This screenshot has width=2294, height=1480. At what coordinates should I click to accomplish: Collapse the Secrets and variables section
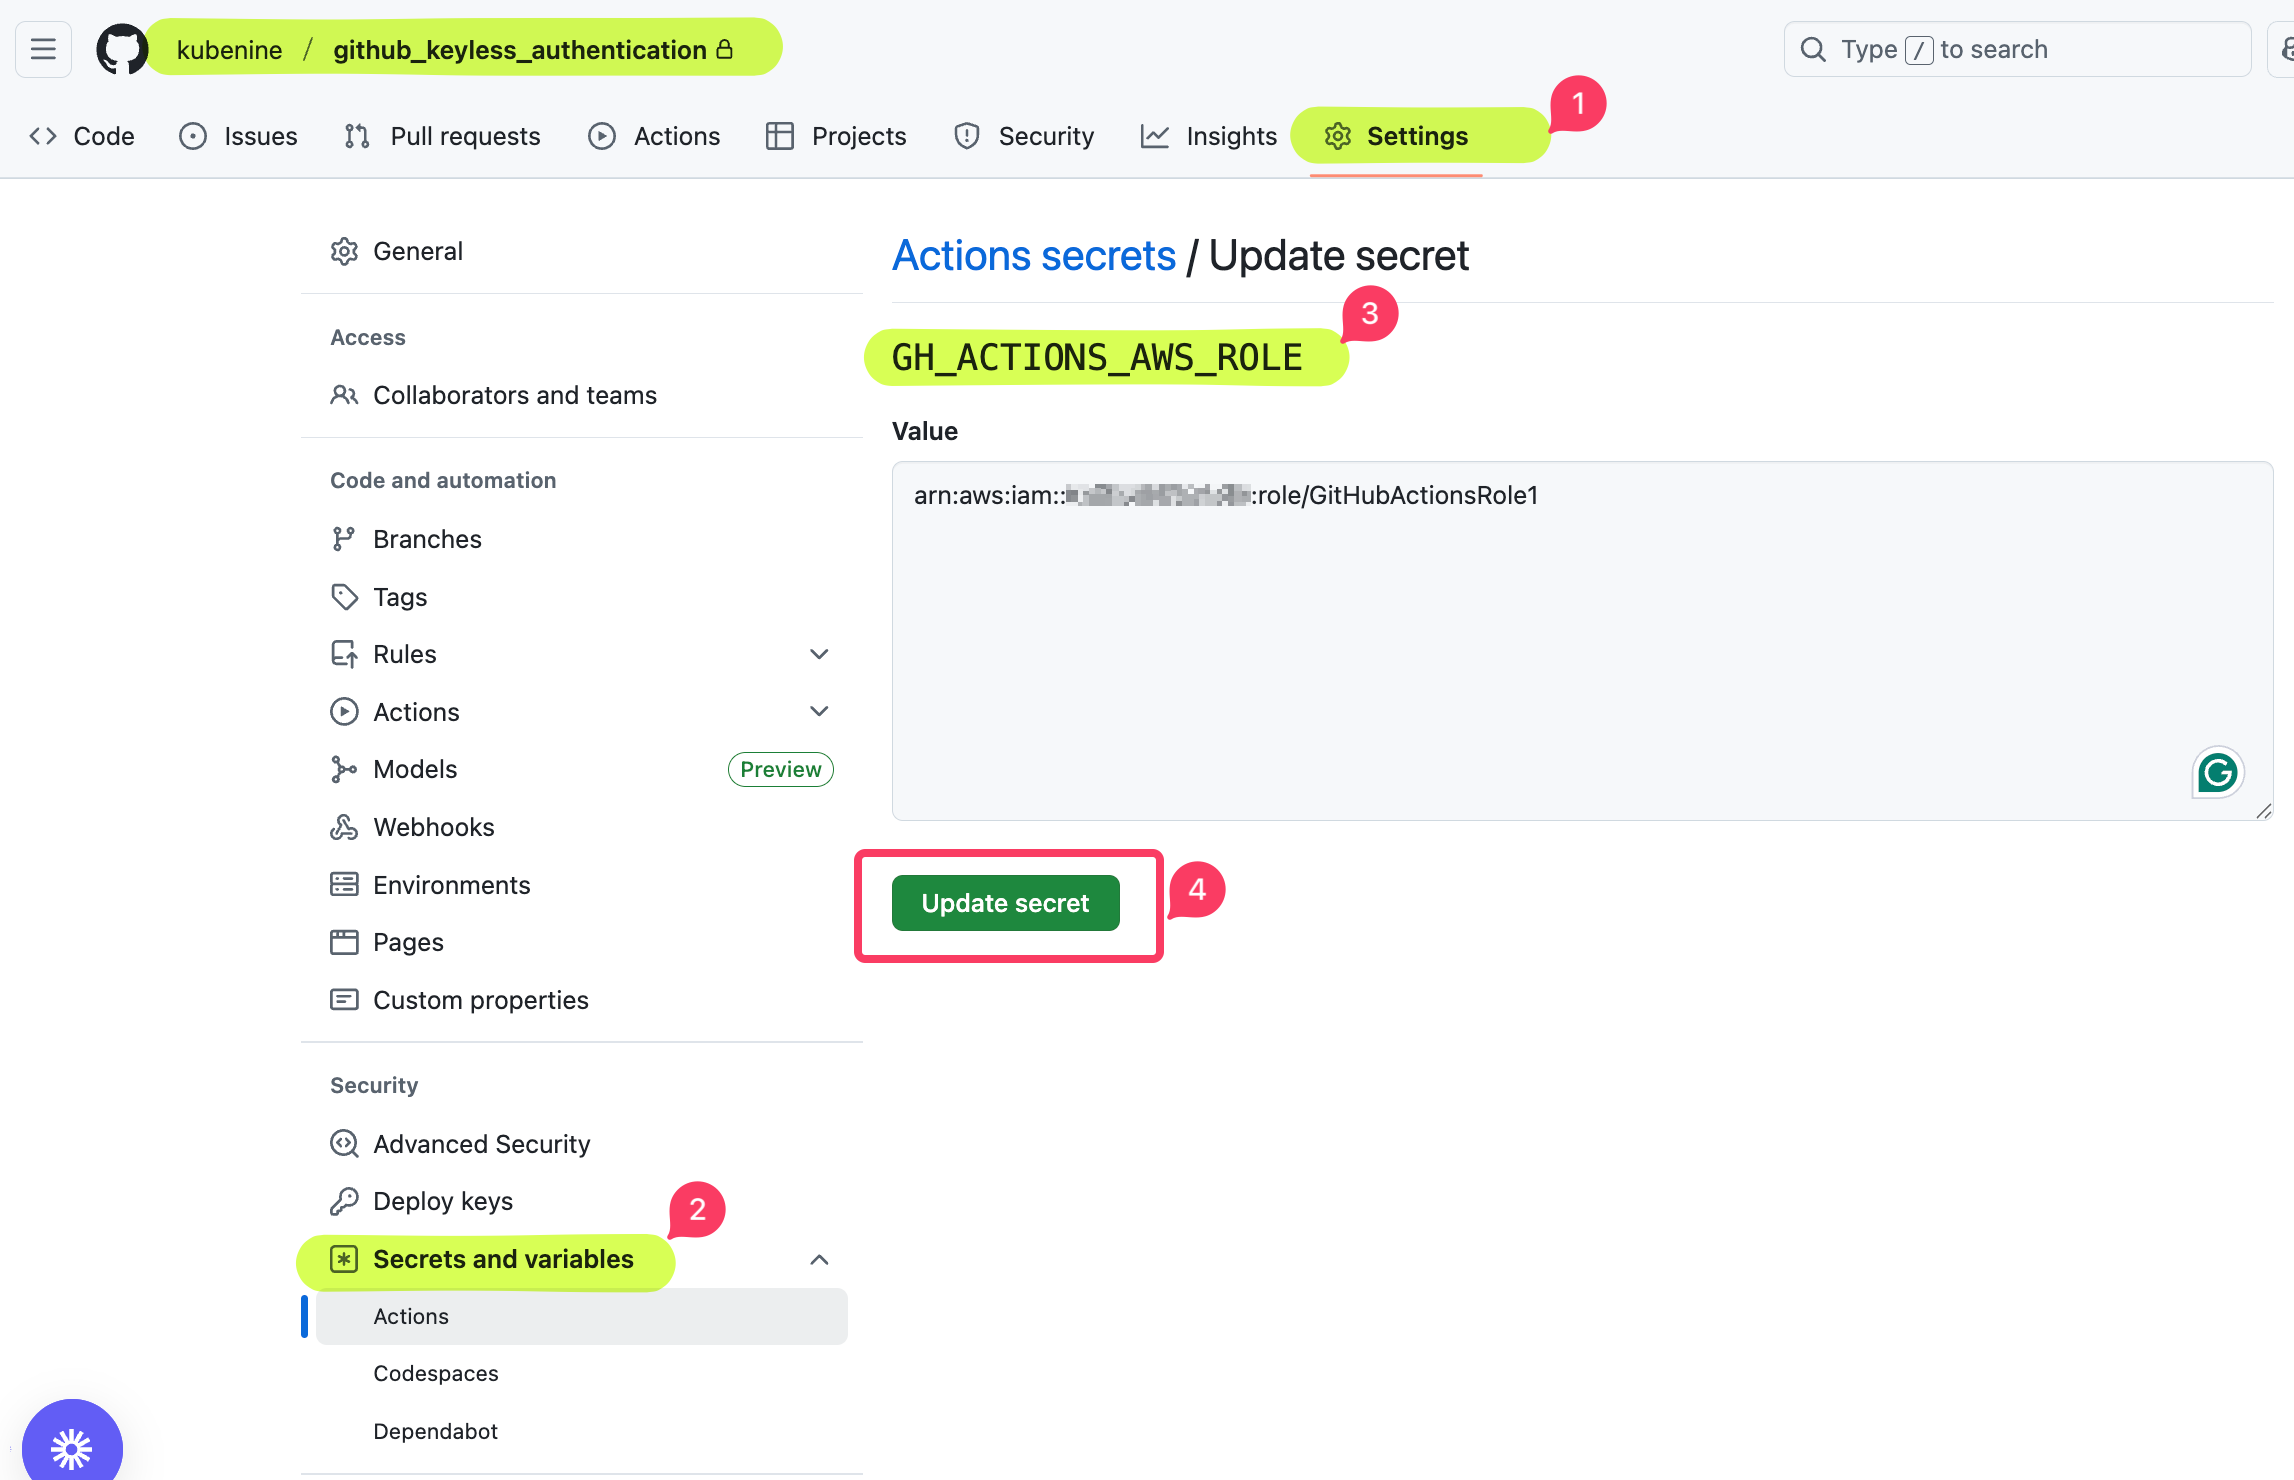pos(820,1259)
